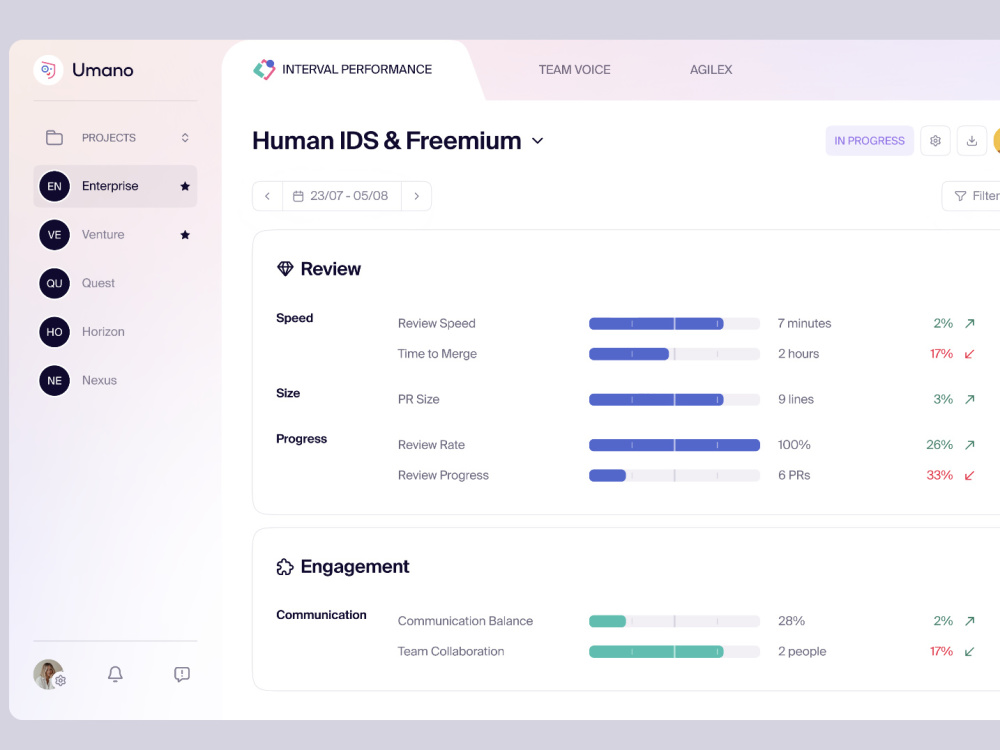The image size is (1000, 750).
Task: Click Team Collaboration down-trend arrow
Action: pos(969,651)
